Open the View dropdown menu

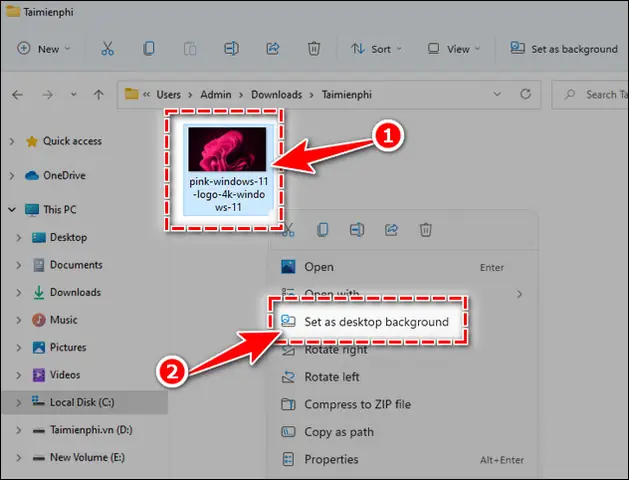(x=453, y=49)
